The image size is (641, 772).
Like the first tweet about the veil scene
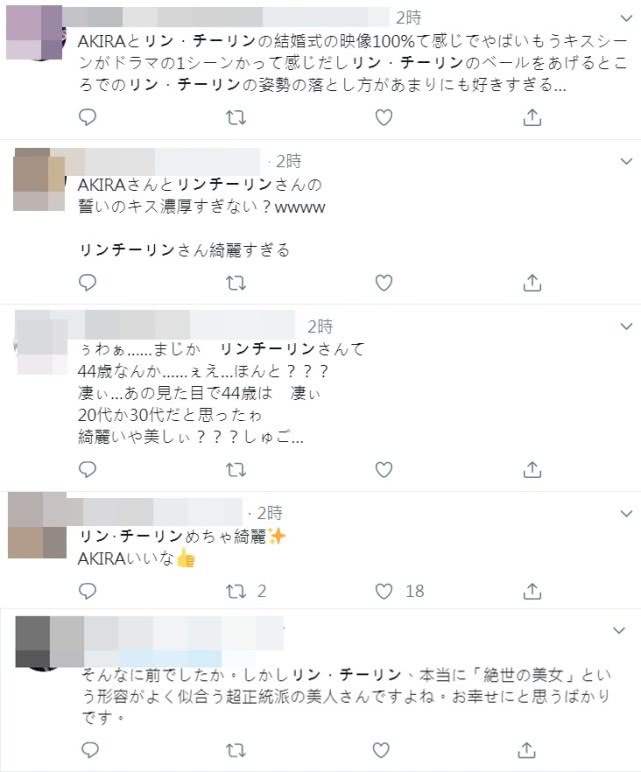(384, 118)
